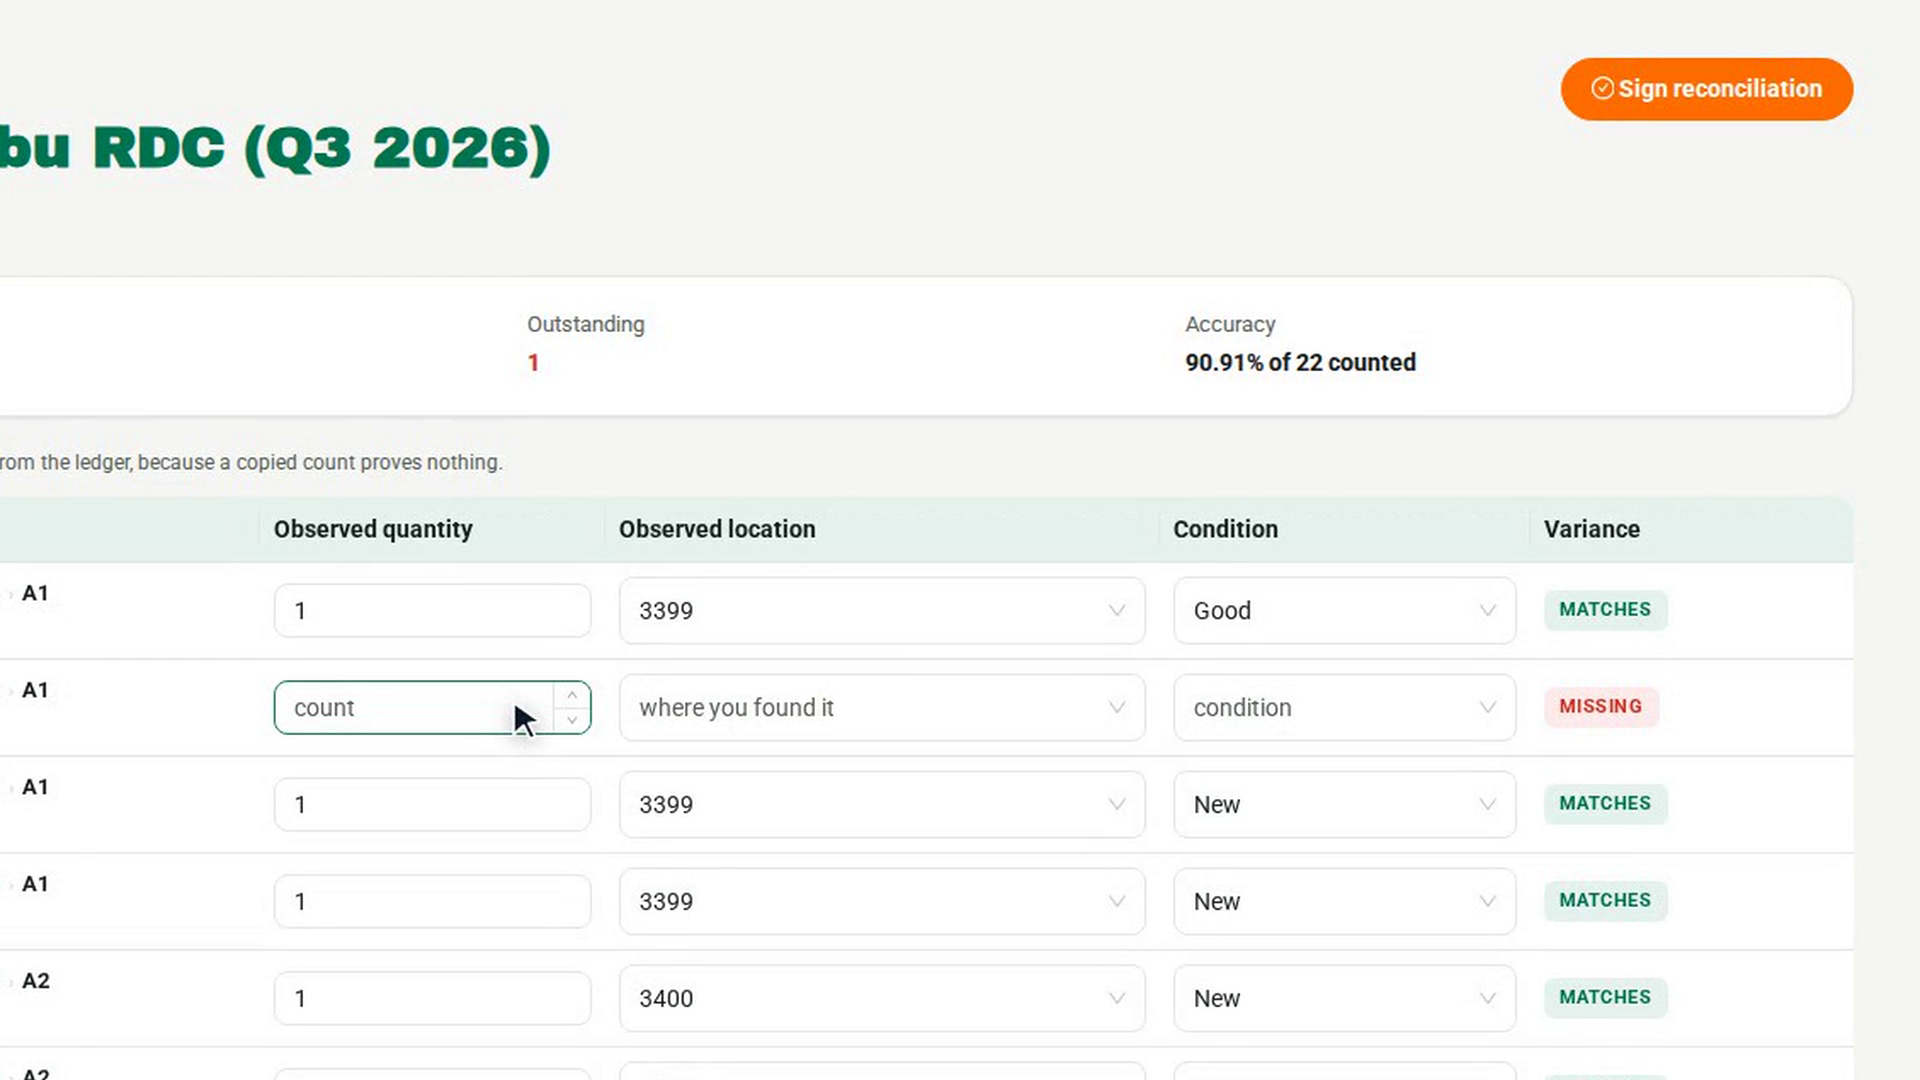This screenshot has width=1920, height=1080.
Task: Open the location dropdown in the Good-condition row
Action: point(882,611)
